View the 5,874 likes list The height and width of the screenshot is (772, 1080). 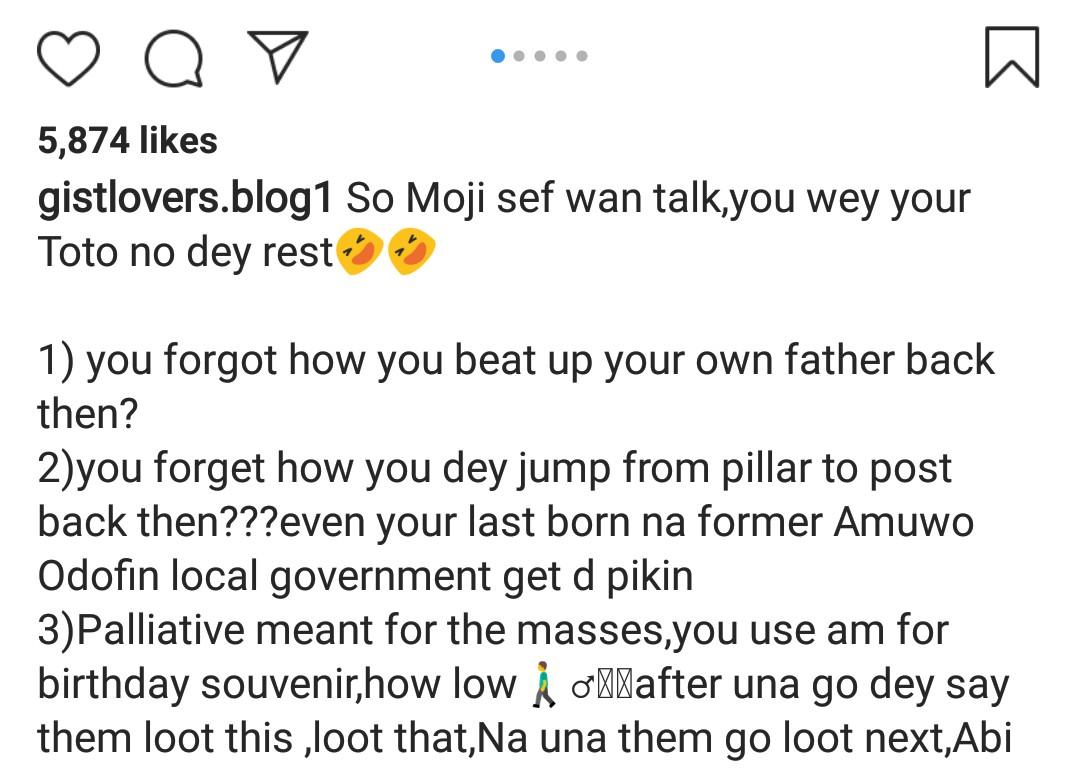(x=127, y=141)
